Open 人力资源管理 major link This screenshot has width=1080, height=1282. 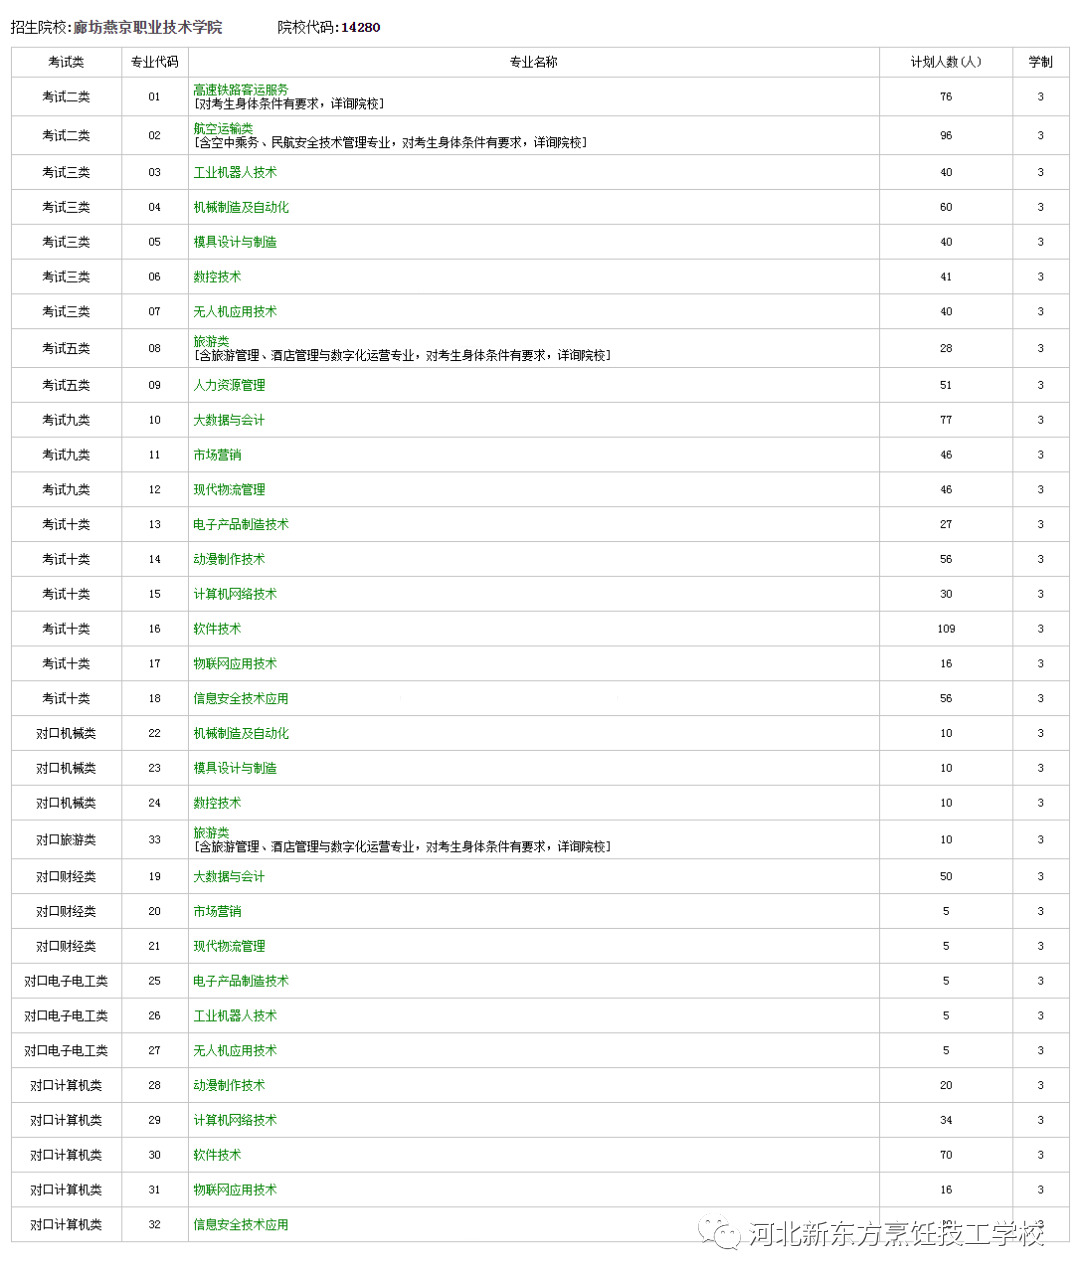229,385
